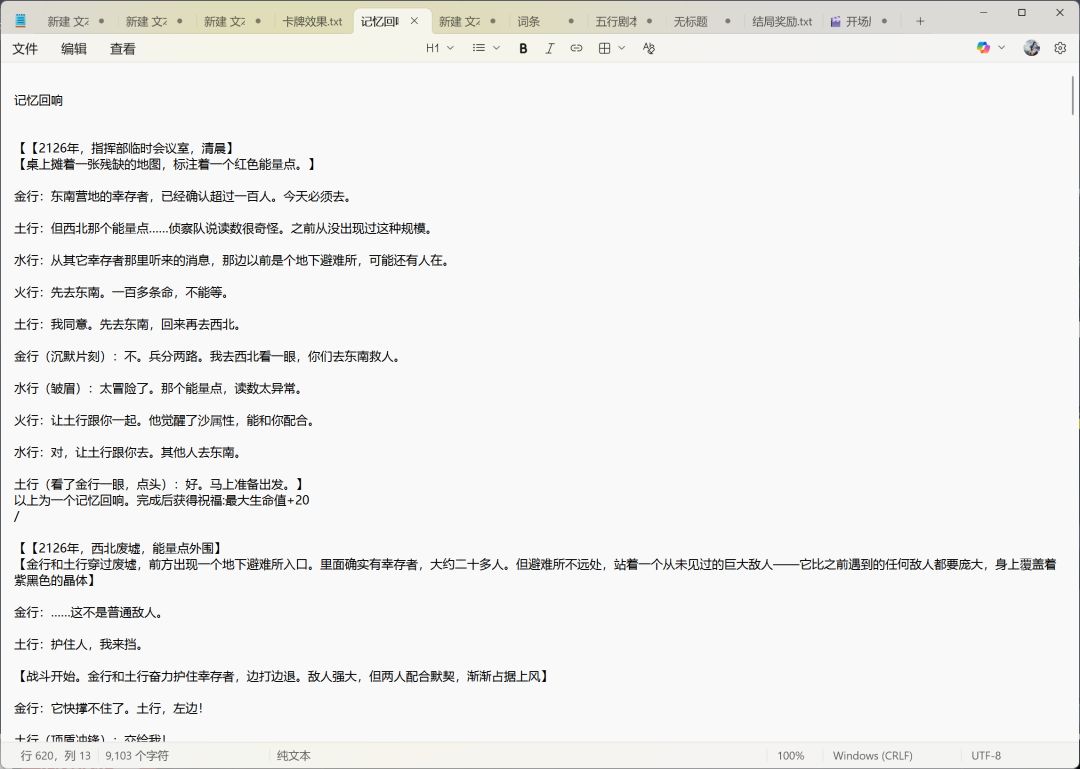This screenshot has height=769, width=1080.
Task: Expand the table options dropdown arrow
Action: click(622, 48)
